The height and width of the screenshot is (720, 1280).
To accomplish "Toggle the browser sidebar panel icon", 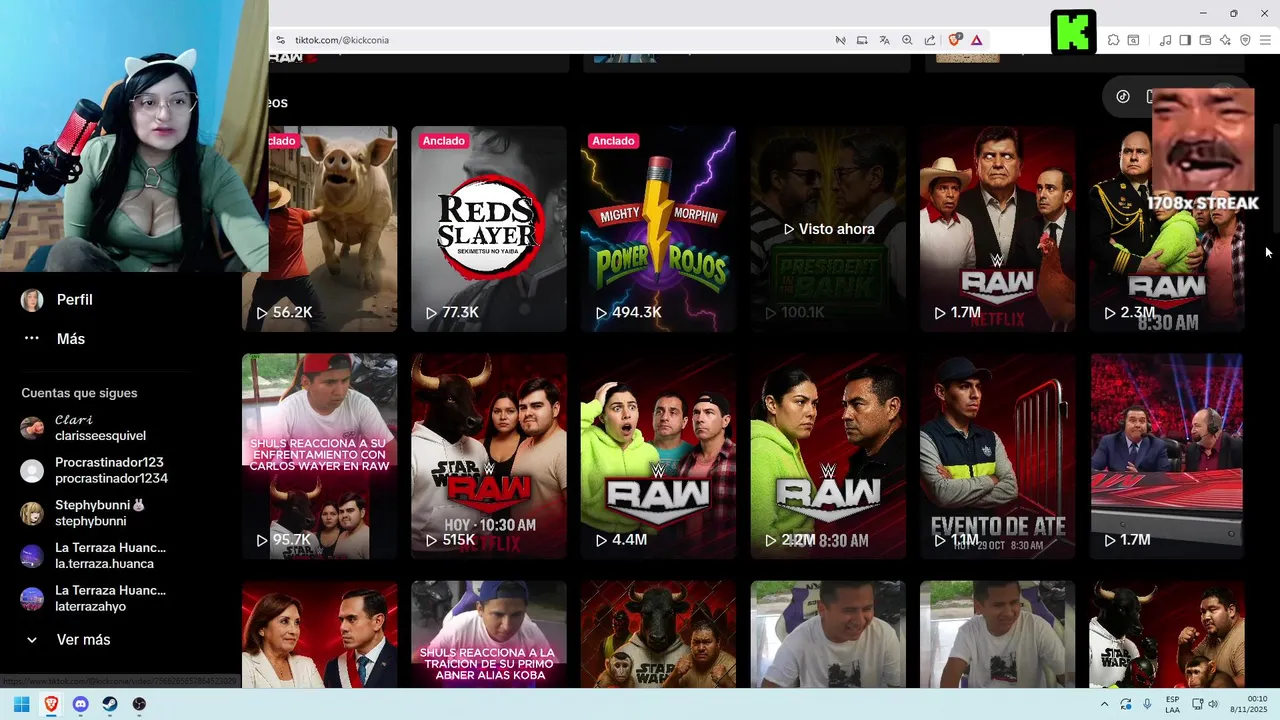I will 1185,40.
